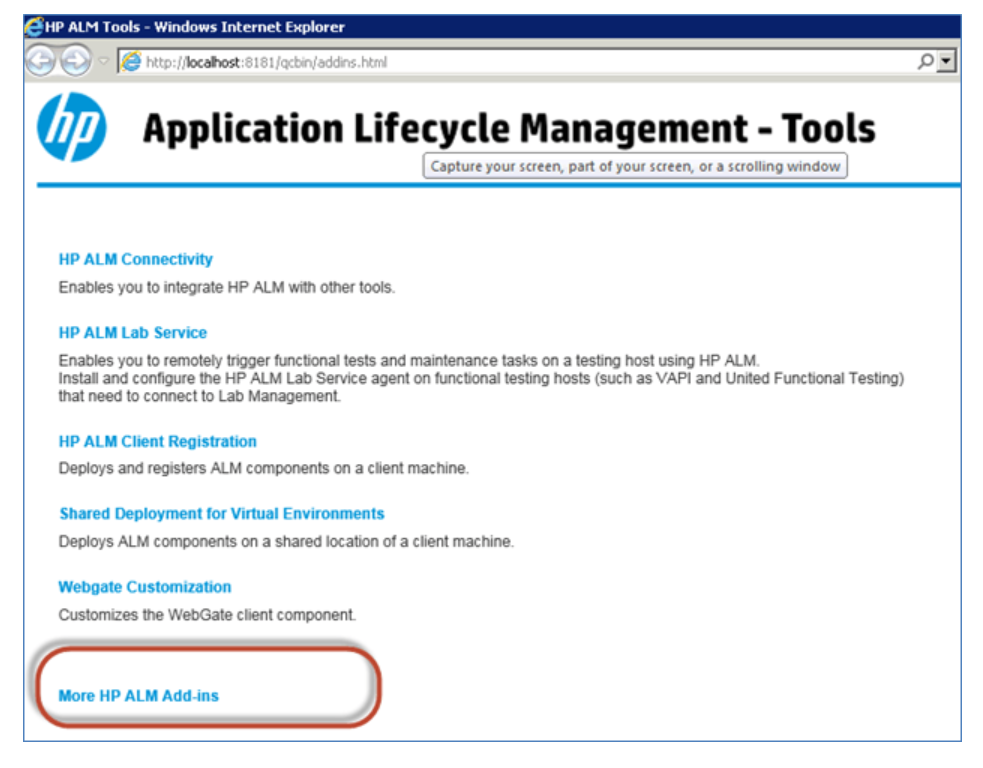Open the recent pages dropdown arrow
Screen dimensions: 983x768
104,61
